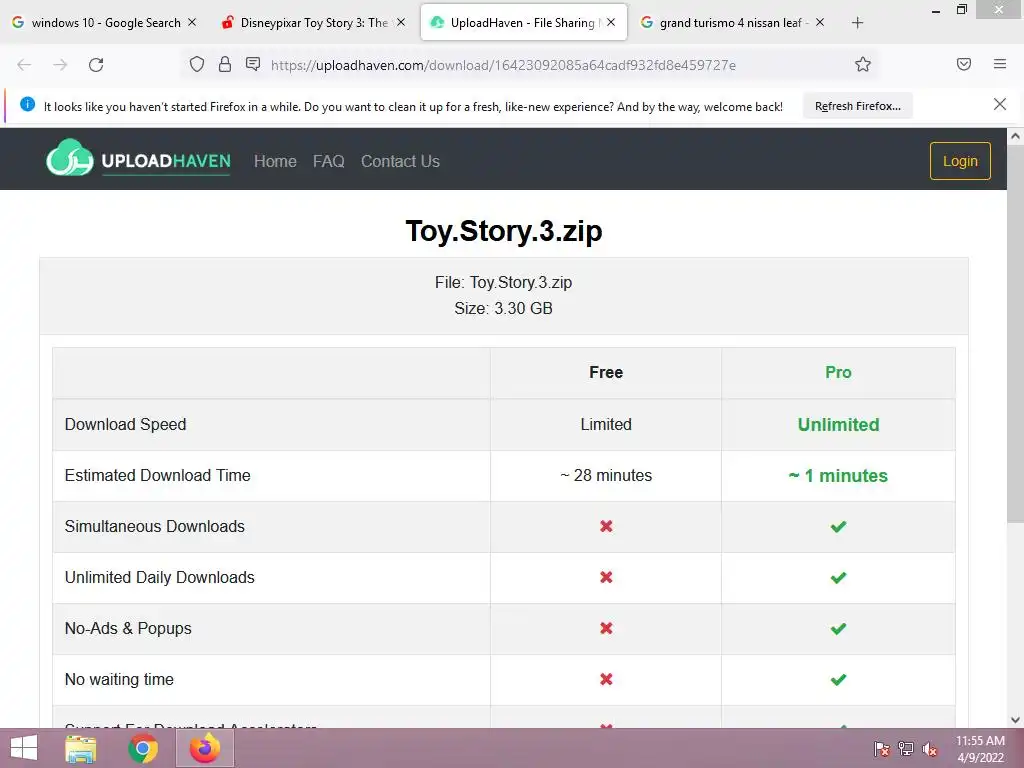Click the Download Speed row label

(125, 424)
